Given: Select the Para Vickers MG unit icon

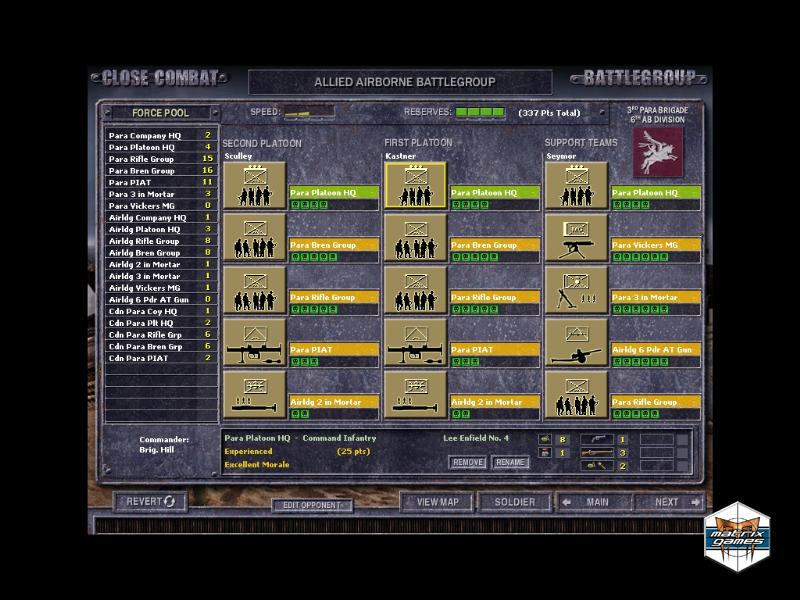Looking at the screenshot, I should [x=576, y=238].
